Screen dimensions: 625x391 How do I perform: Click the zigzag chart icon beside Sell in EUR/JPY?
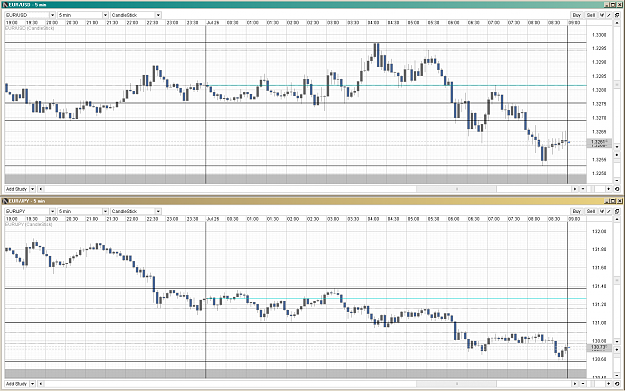click(602, 211)
